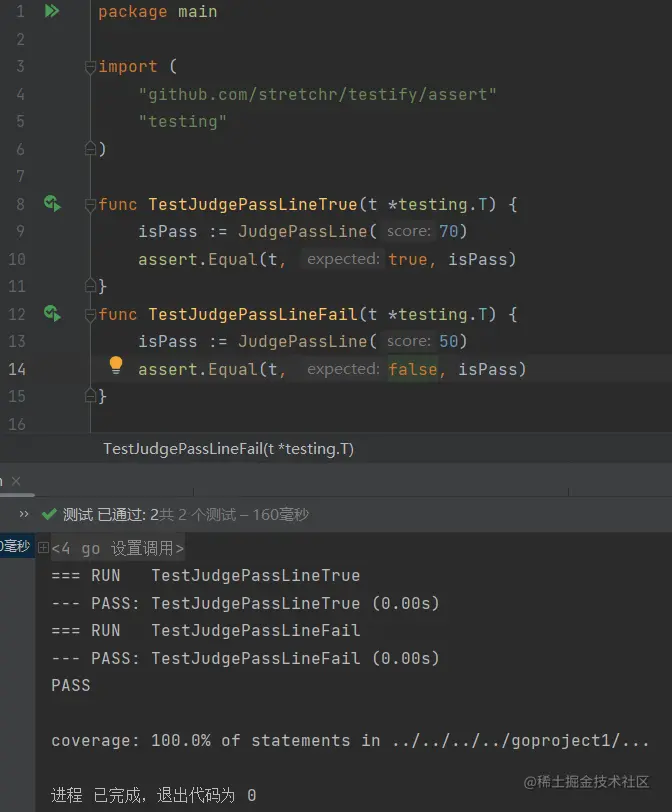The height and width of the screenshot is (812, 672).
Task: Close the run tool window tab
Action: click(x=16, y=481)
